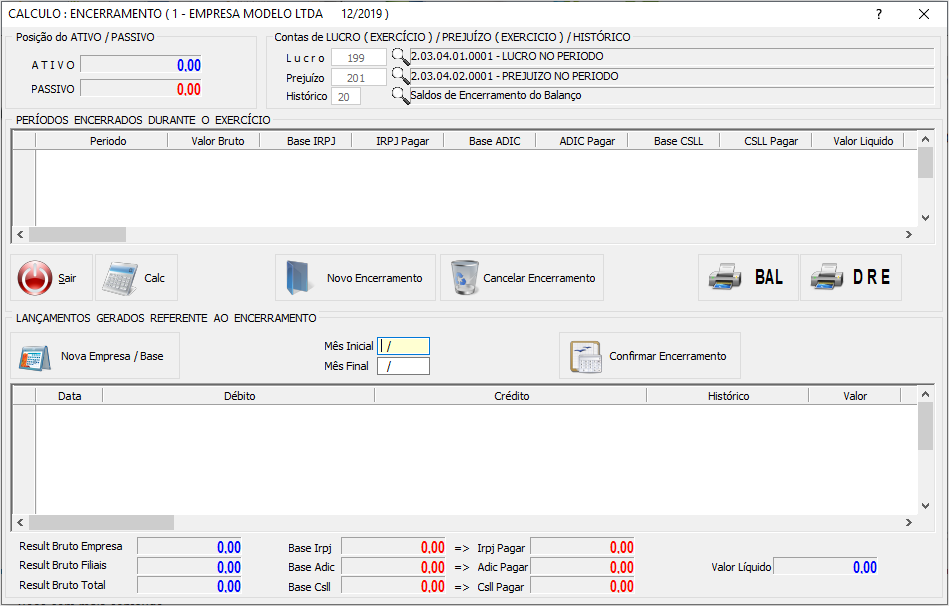Click the Csll Pagar value field
This screenshot has height=606, width=949.
582,586
